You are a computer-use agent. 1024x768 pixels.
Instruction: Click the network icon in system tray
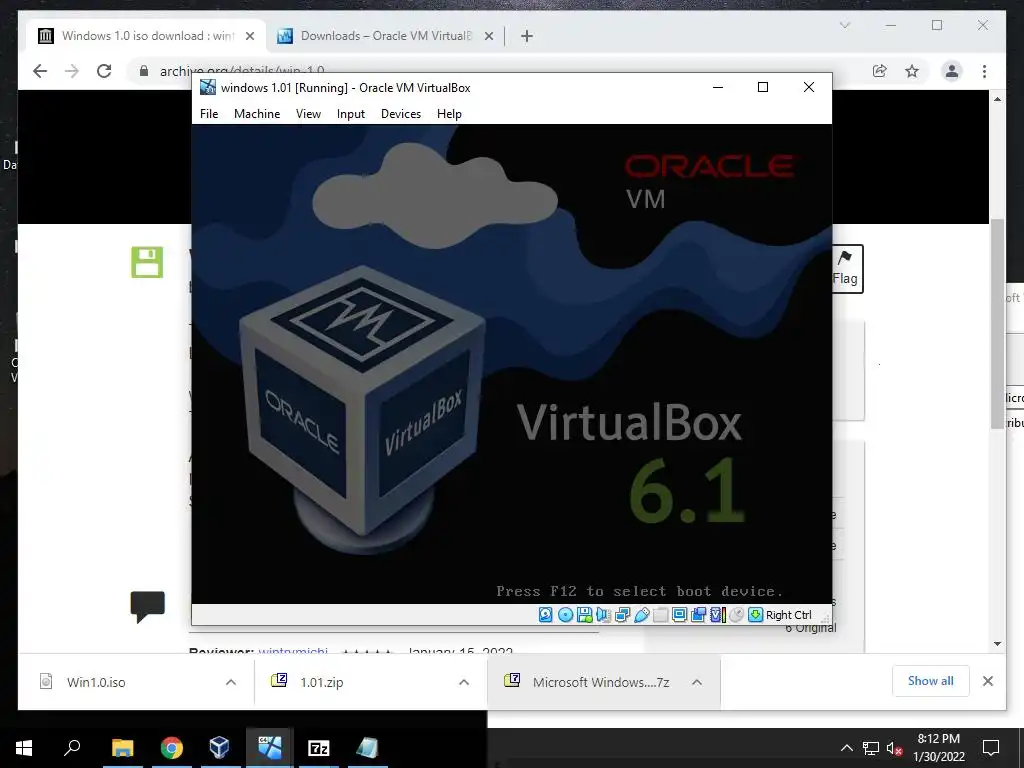[871, 748]
